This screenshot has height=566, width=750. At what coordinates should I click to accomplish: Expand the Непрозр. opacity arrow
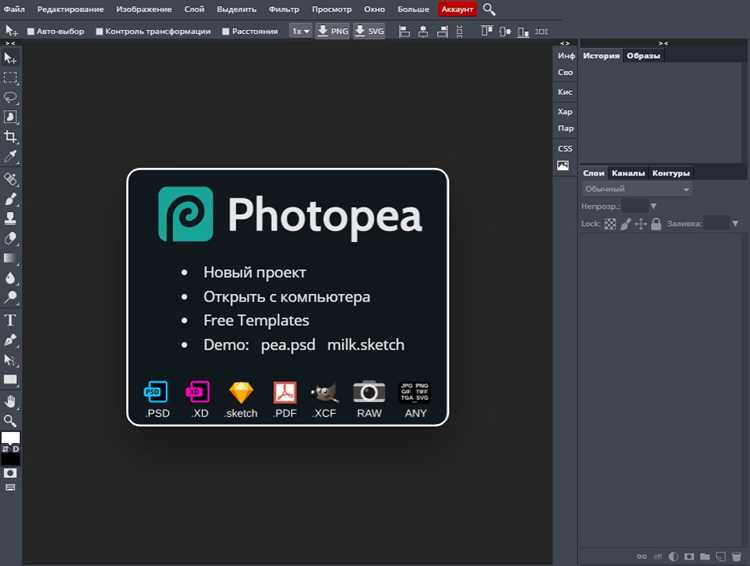653,206
